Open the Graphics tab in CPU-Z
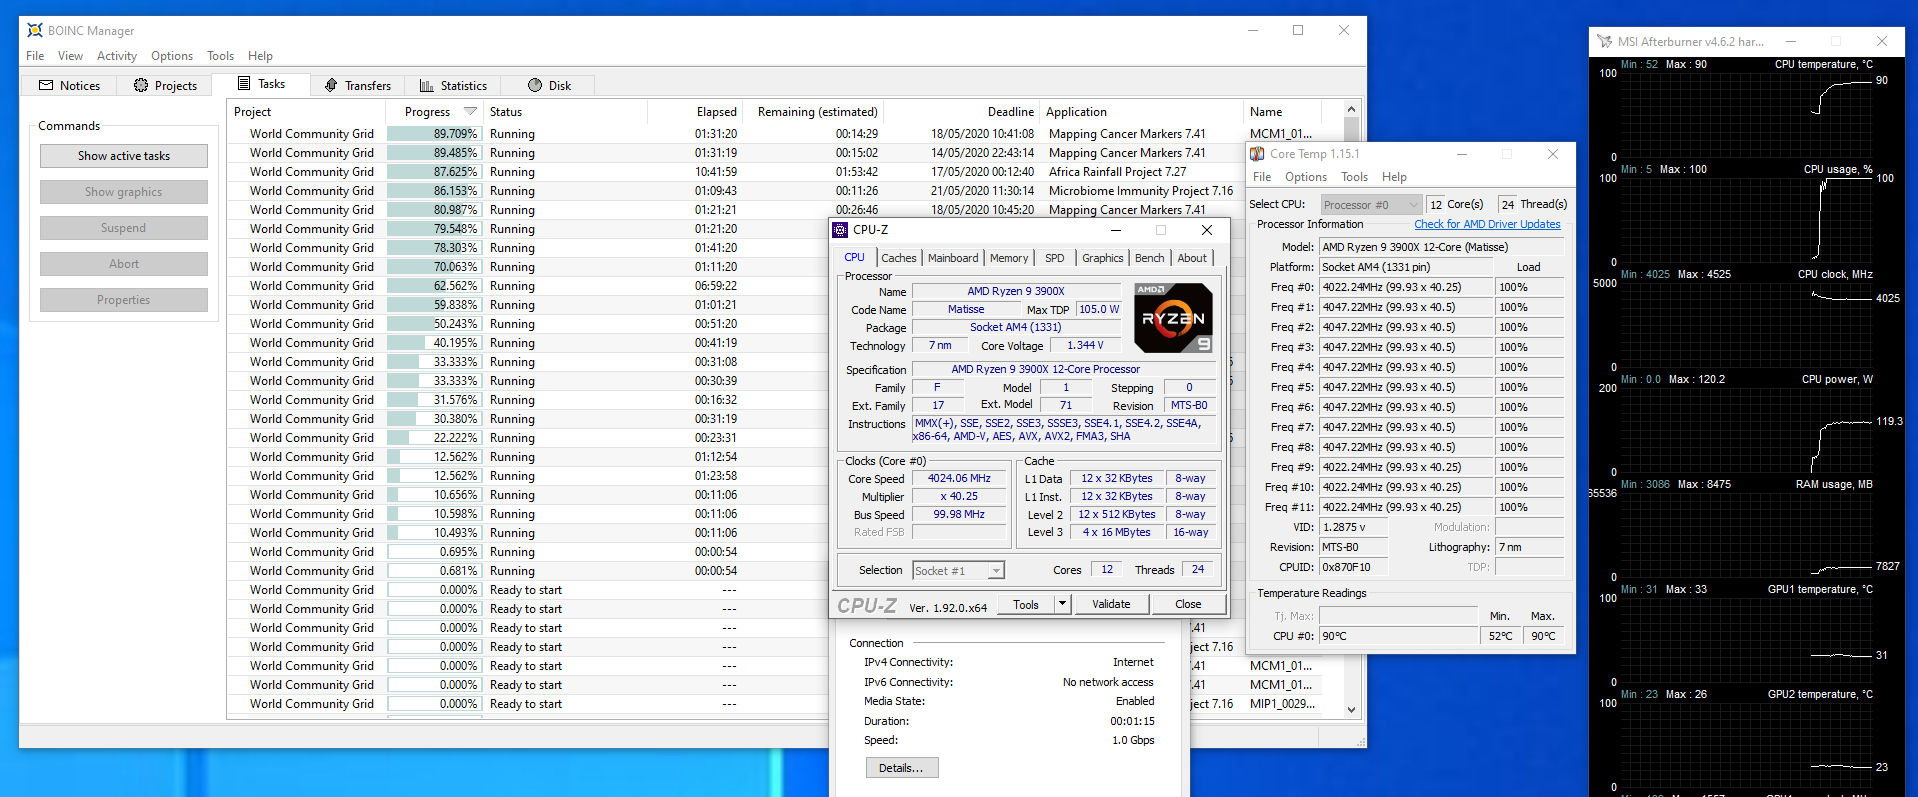 (x=1103, y=258)
